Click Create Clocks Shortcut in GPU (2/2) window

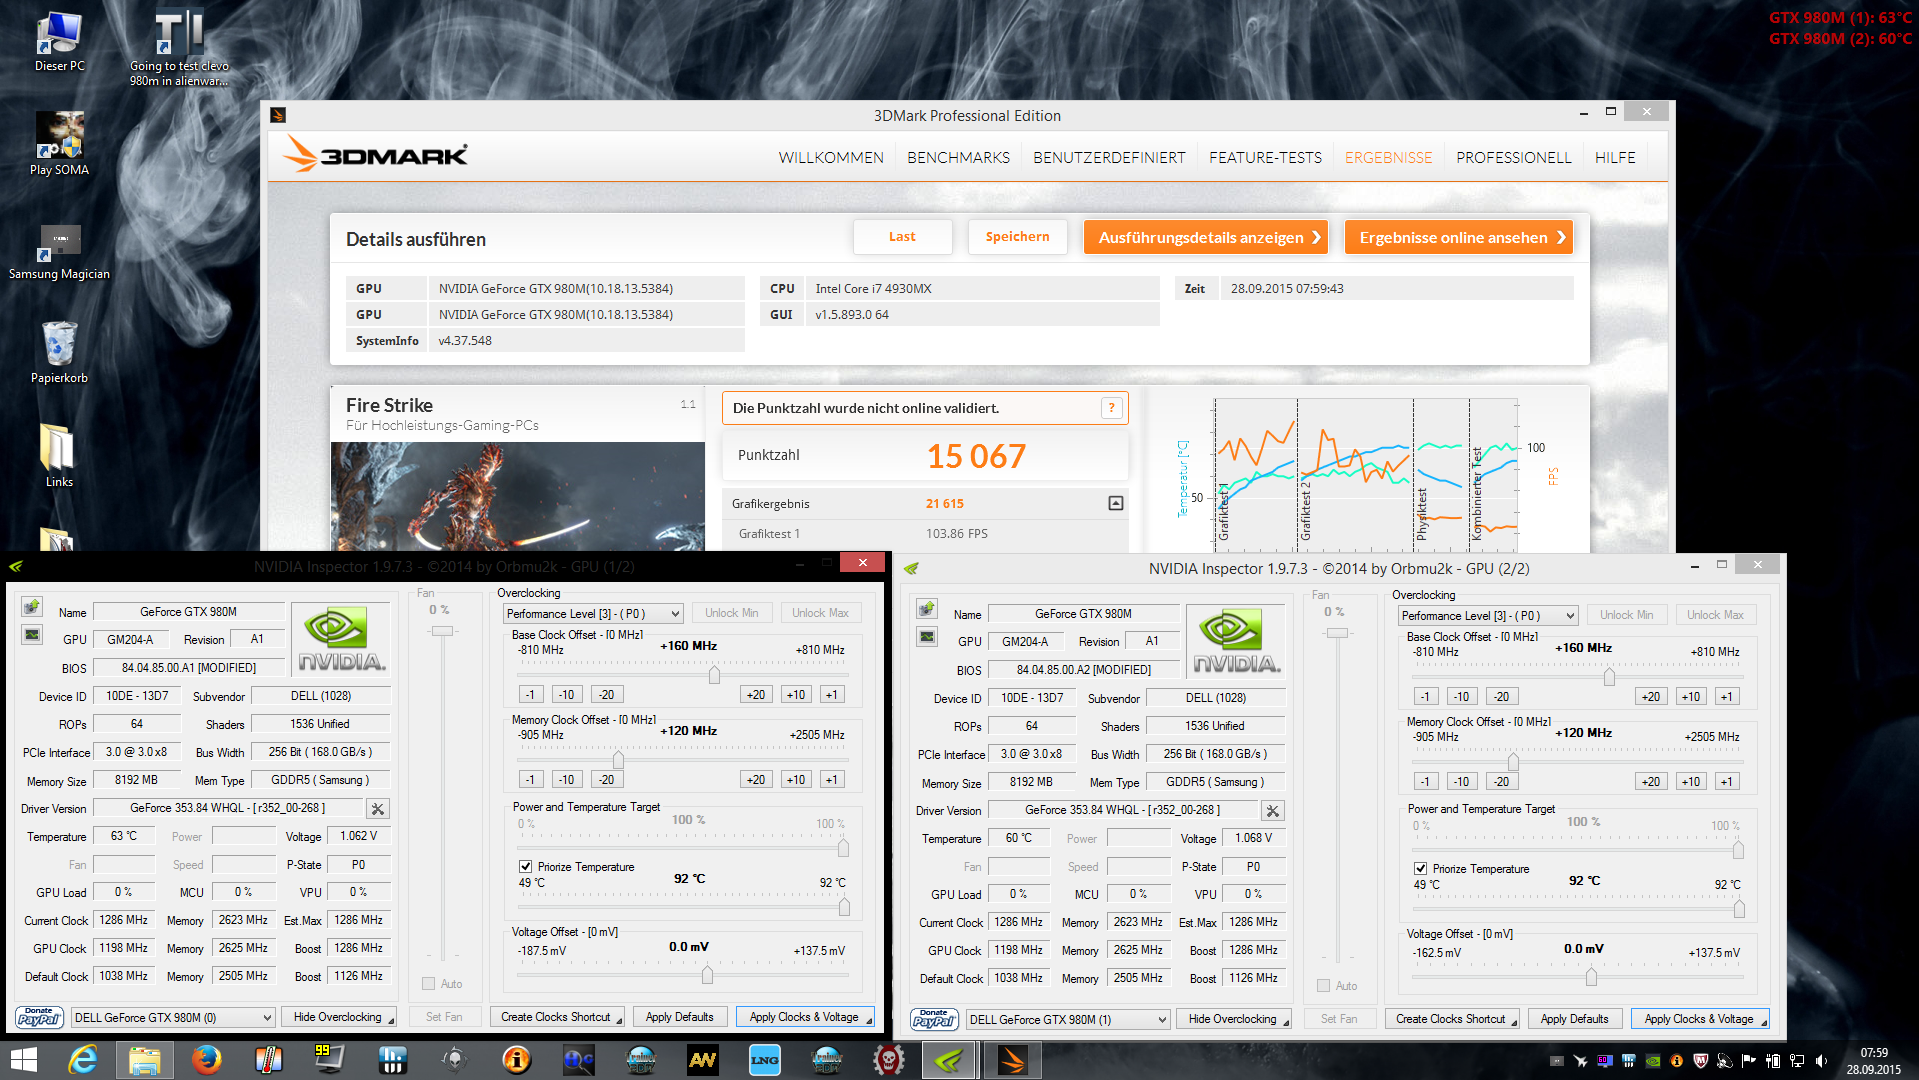click(x=1452, y=1019)
